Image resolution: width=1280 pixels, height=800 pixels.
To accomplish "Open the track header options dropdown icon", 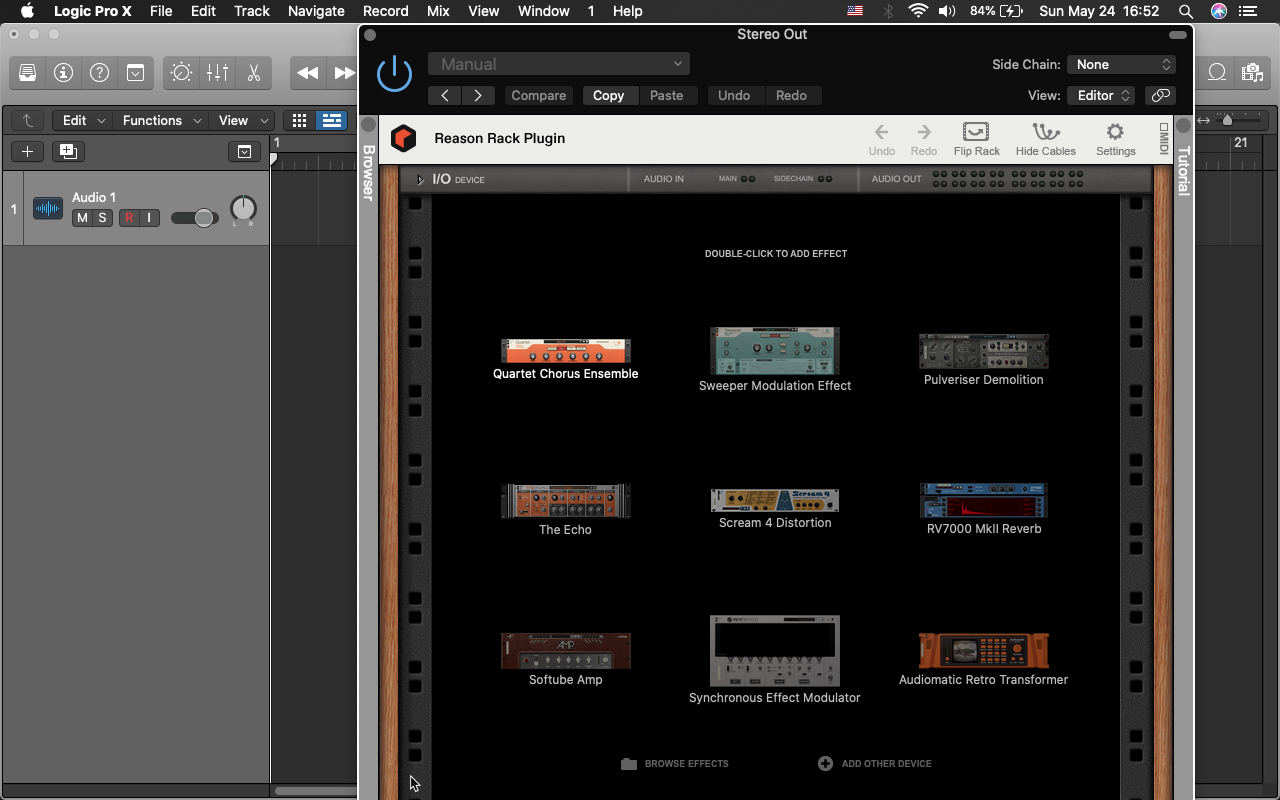I will 244,152.
